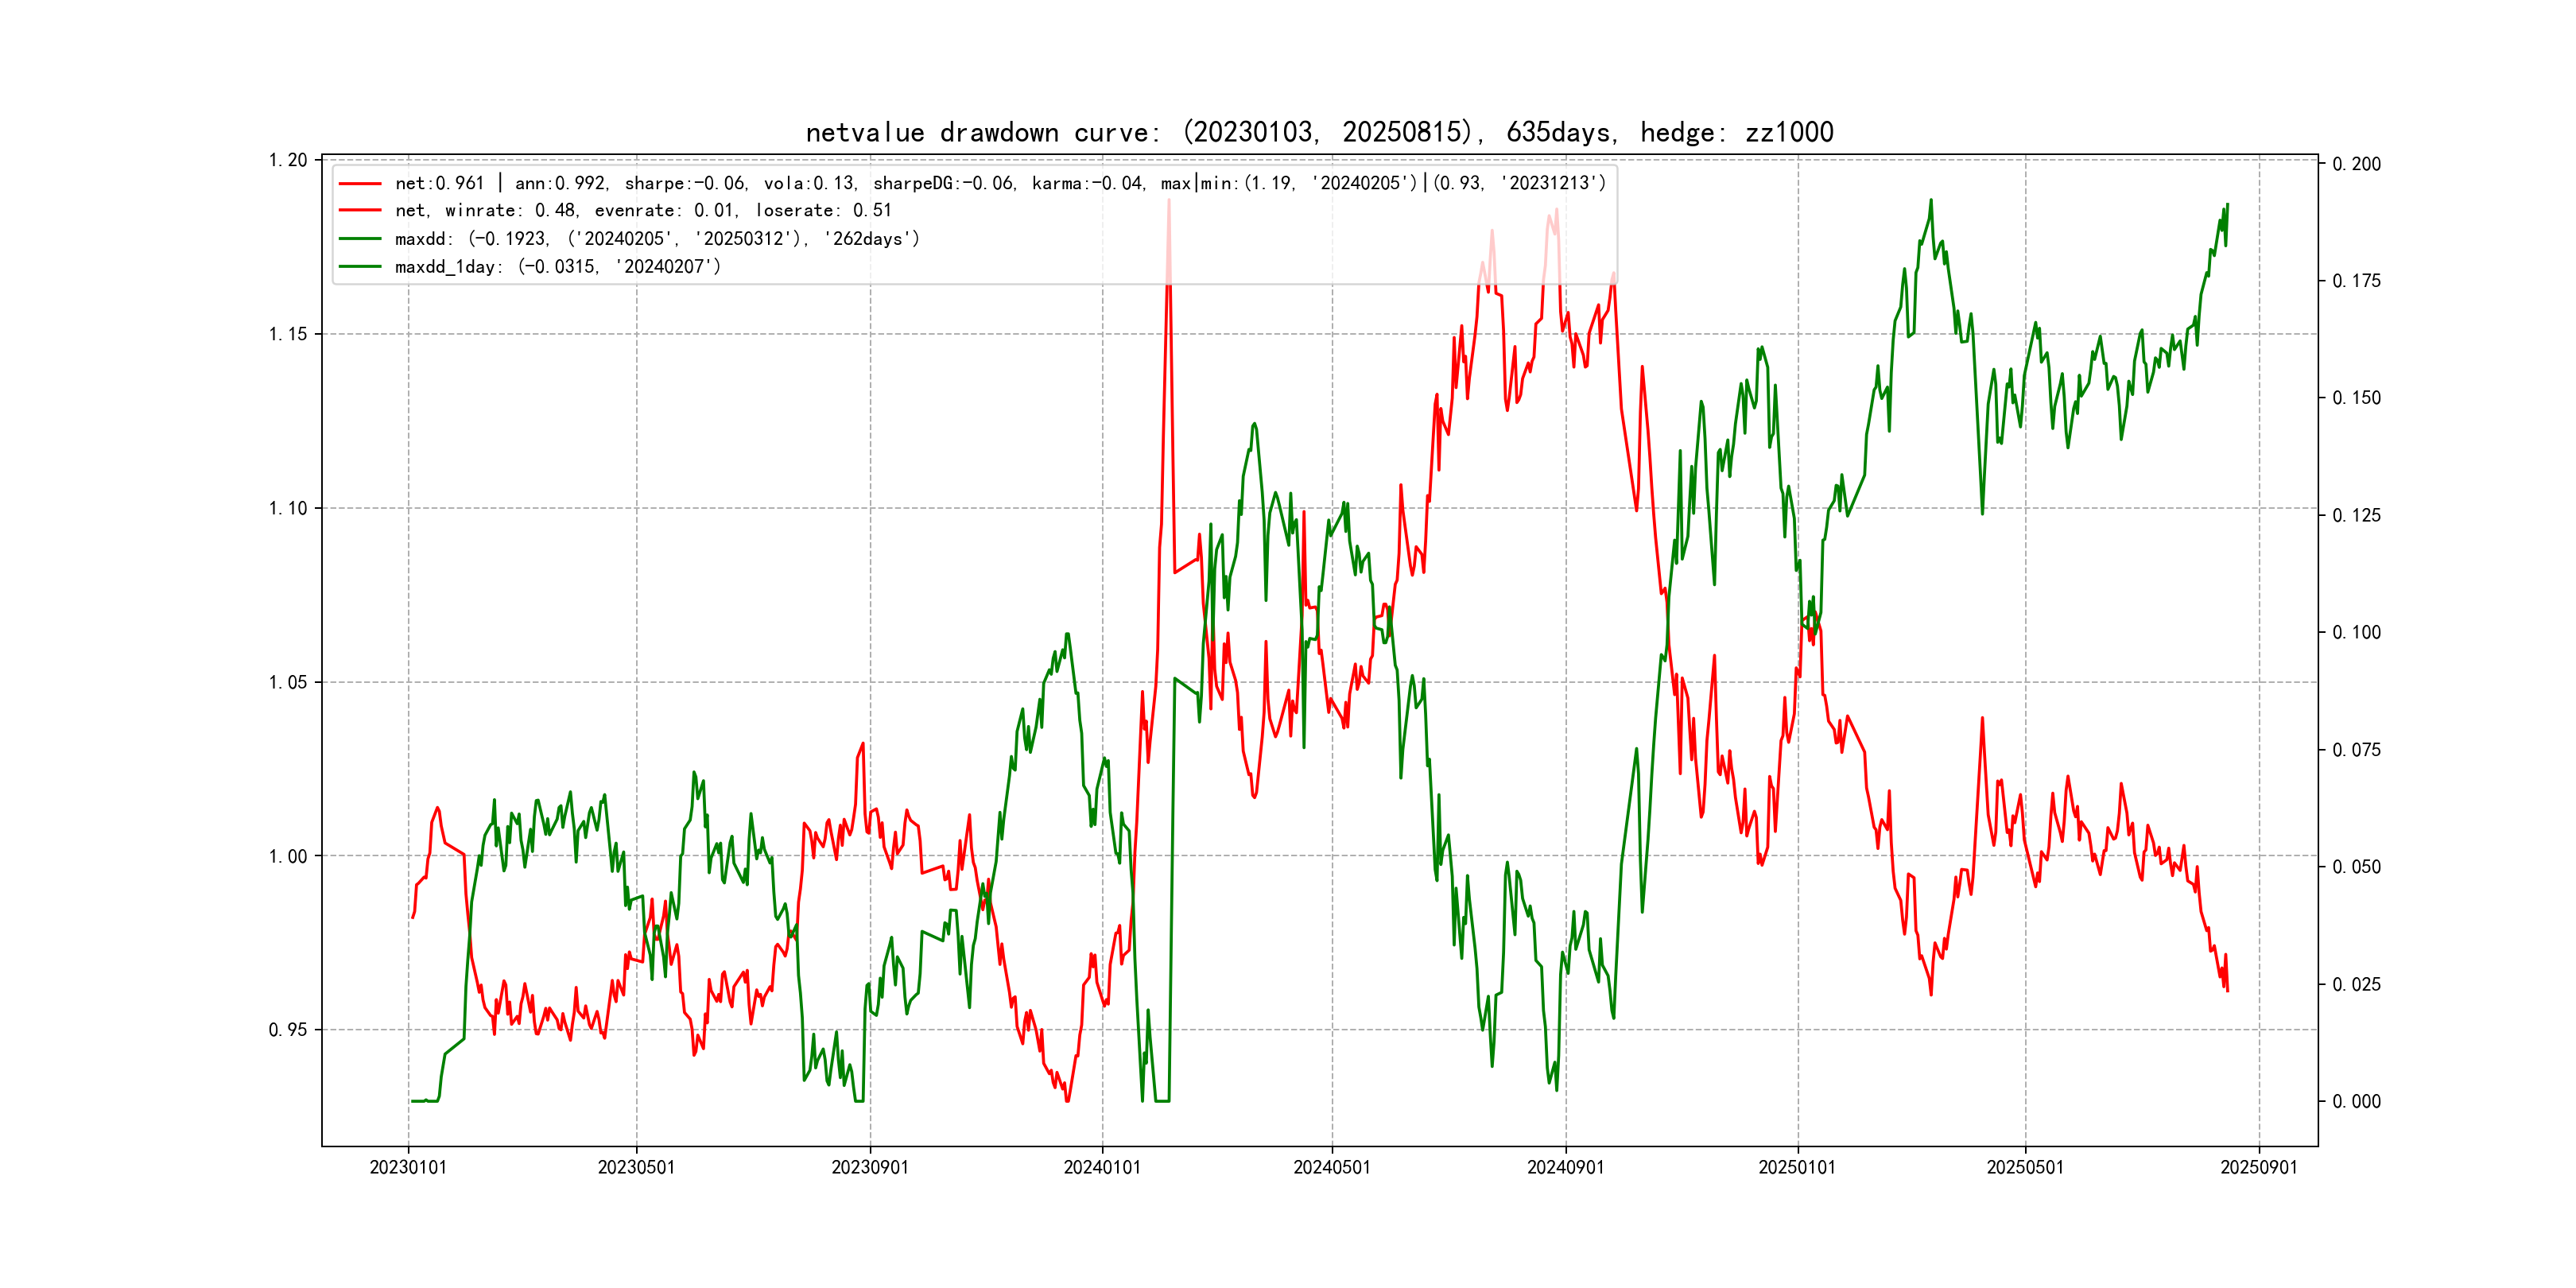Click the red swatch beside winrate legend entry
Screen dimensions: 2576x1288
(360, 211)
